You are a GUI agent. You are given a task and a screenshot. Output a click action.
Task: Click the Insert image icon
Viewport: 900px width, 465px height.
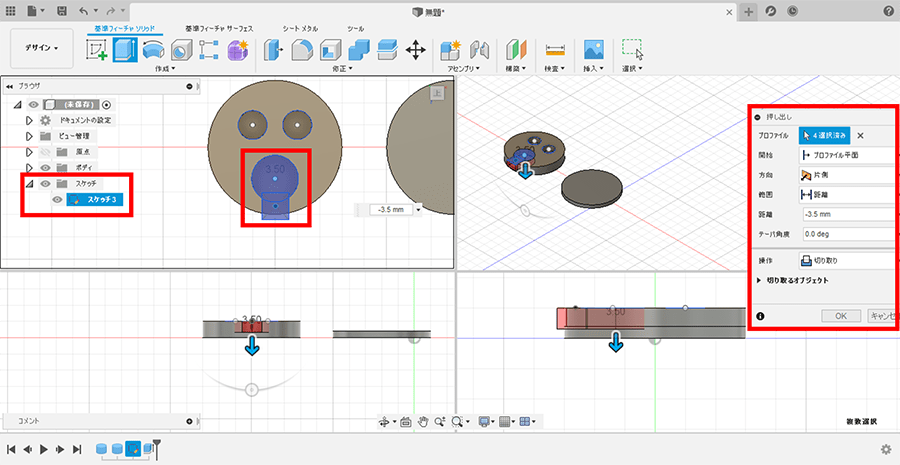[x=594, y=49]
